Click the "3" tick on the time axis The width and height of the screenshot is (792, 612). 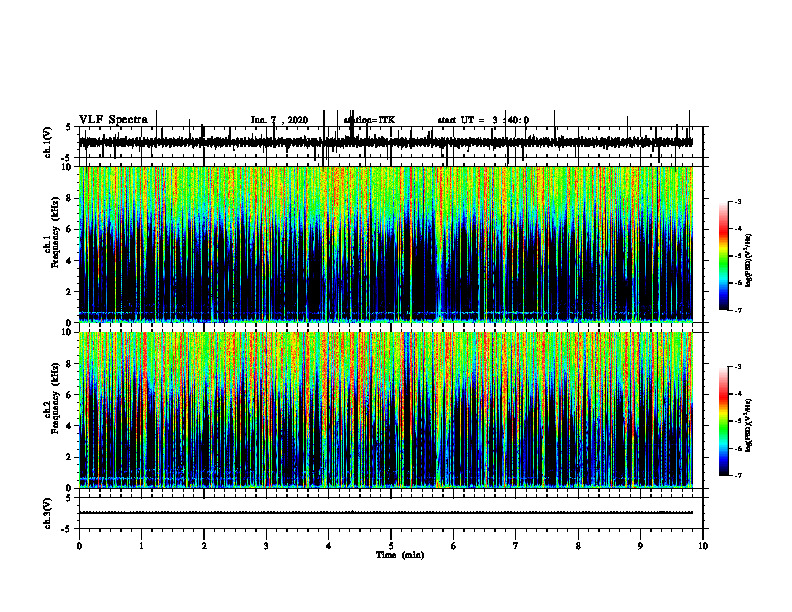[266, 546]
